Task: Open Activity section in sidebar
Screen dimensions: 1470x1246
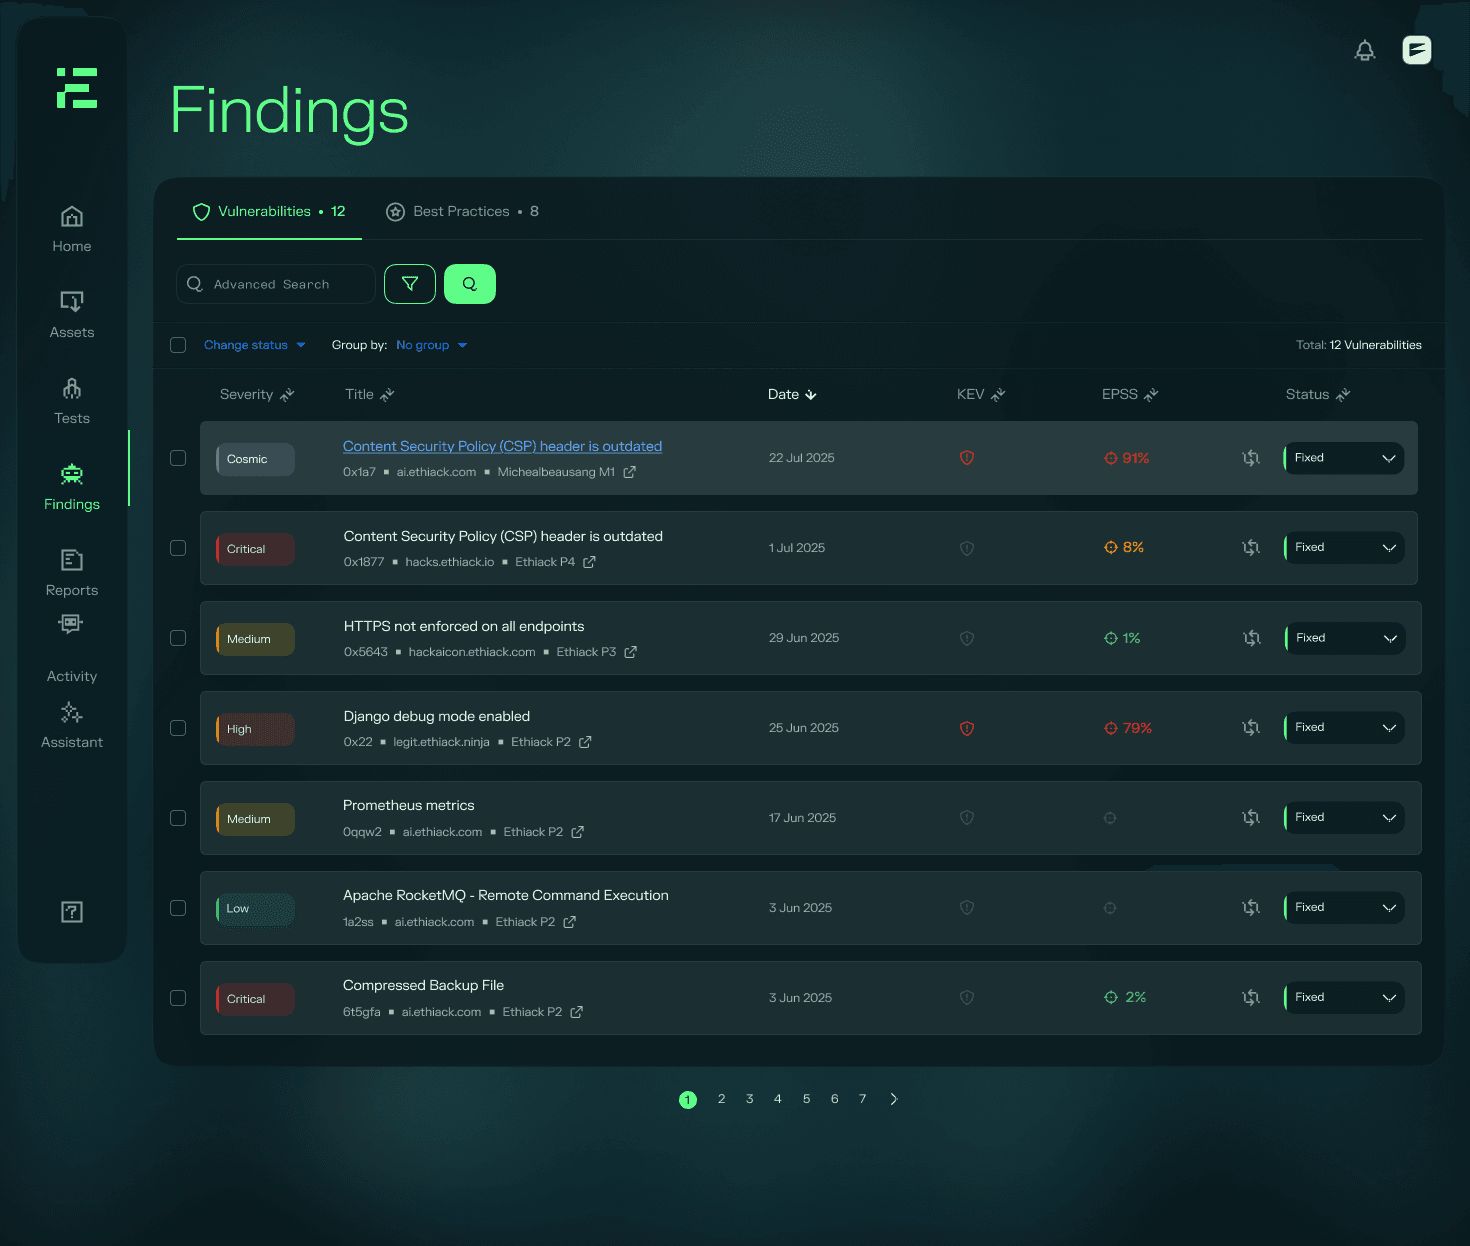Action: coord(72,676)
